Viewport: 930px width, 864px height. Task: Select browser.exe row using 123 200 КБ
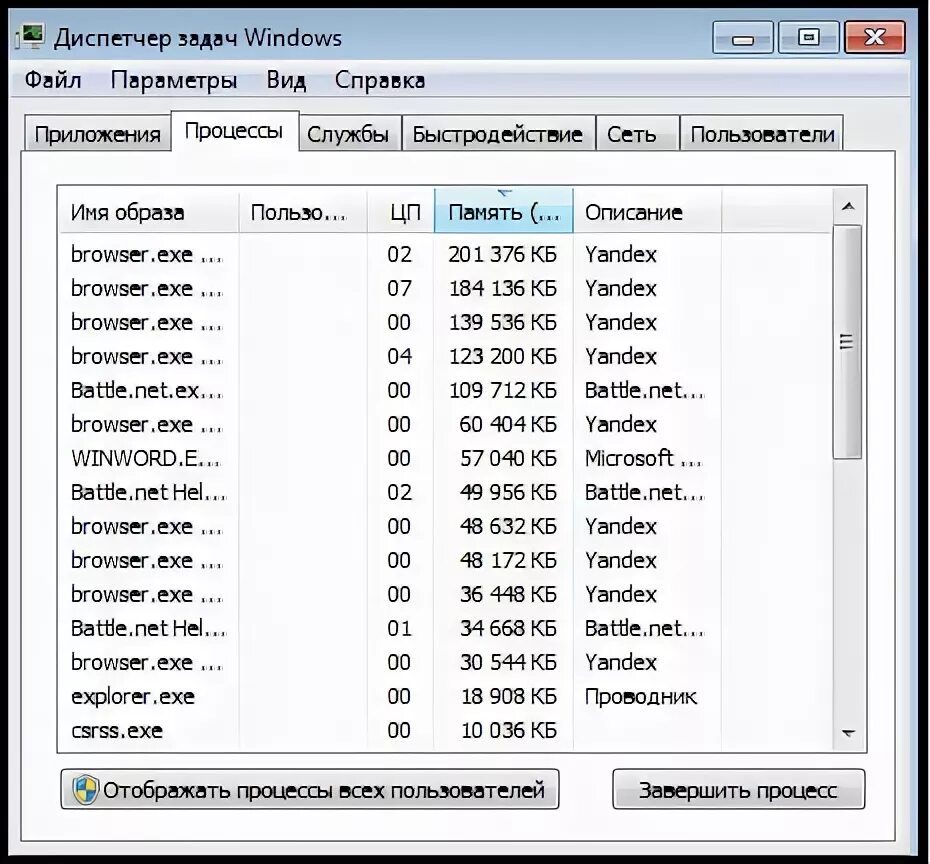[x=445, y=356]
